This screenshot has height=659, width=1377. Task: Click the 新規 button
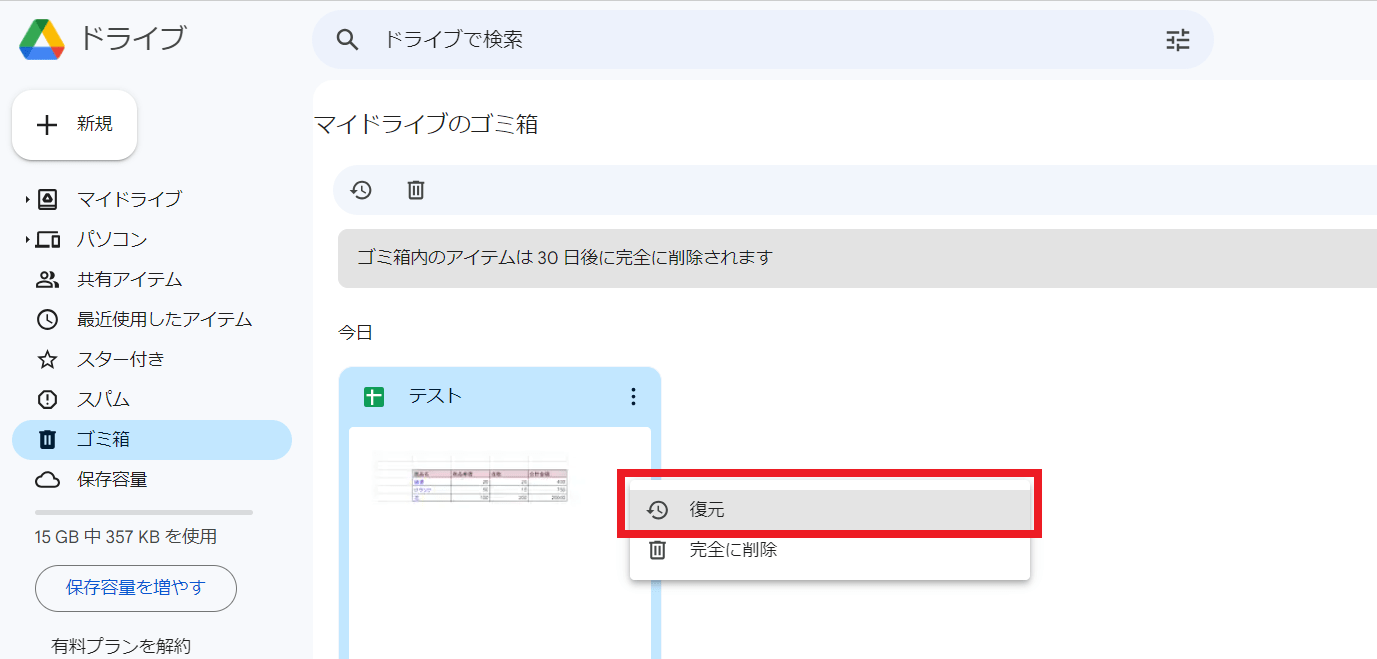pyautogui.click(x=75, y=125)
